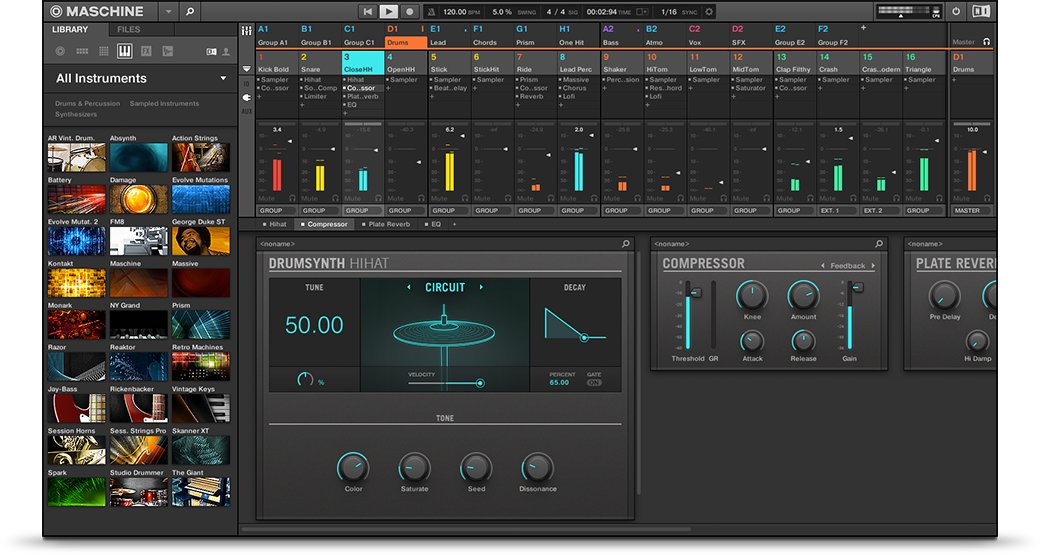The height and width of the screenshot is (555, 1040).
Task: Open the settings gear next to Sync
Action: coord(709,12)
